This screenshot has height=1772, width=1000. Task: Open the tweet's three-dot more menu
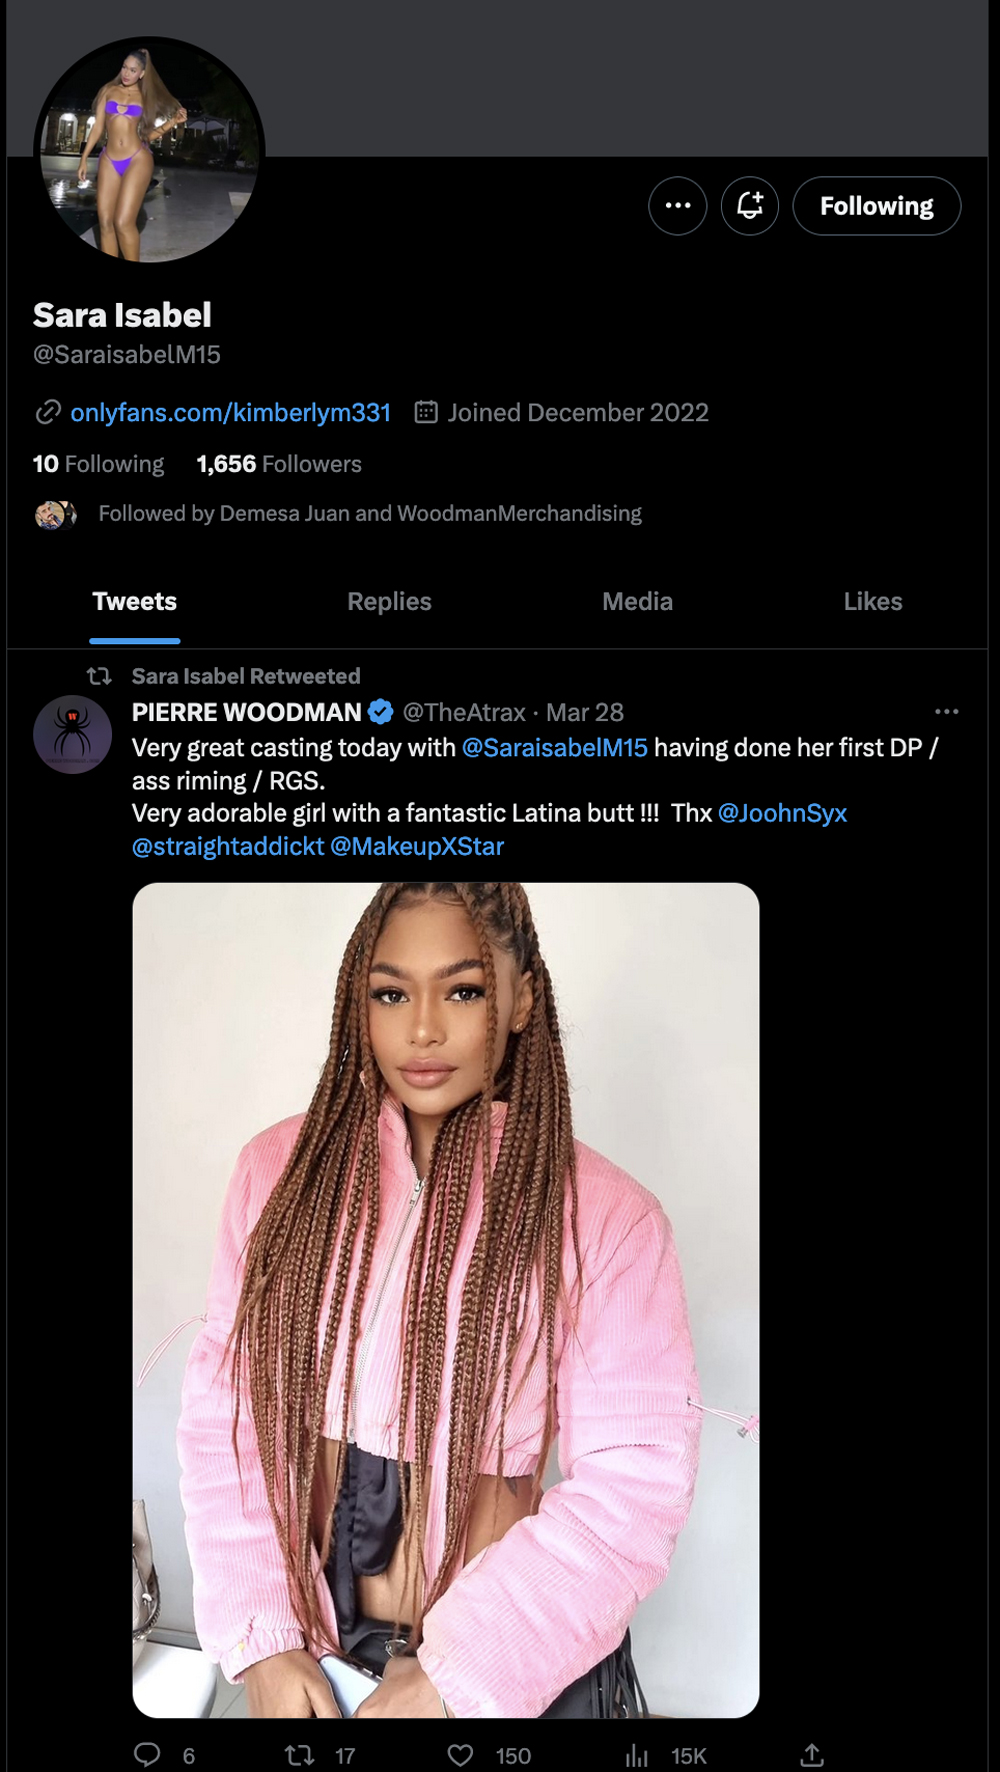946,712
